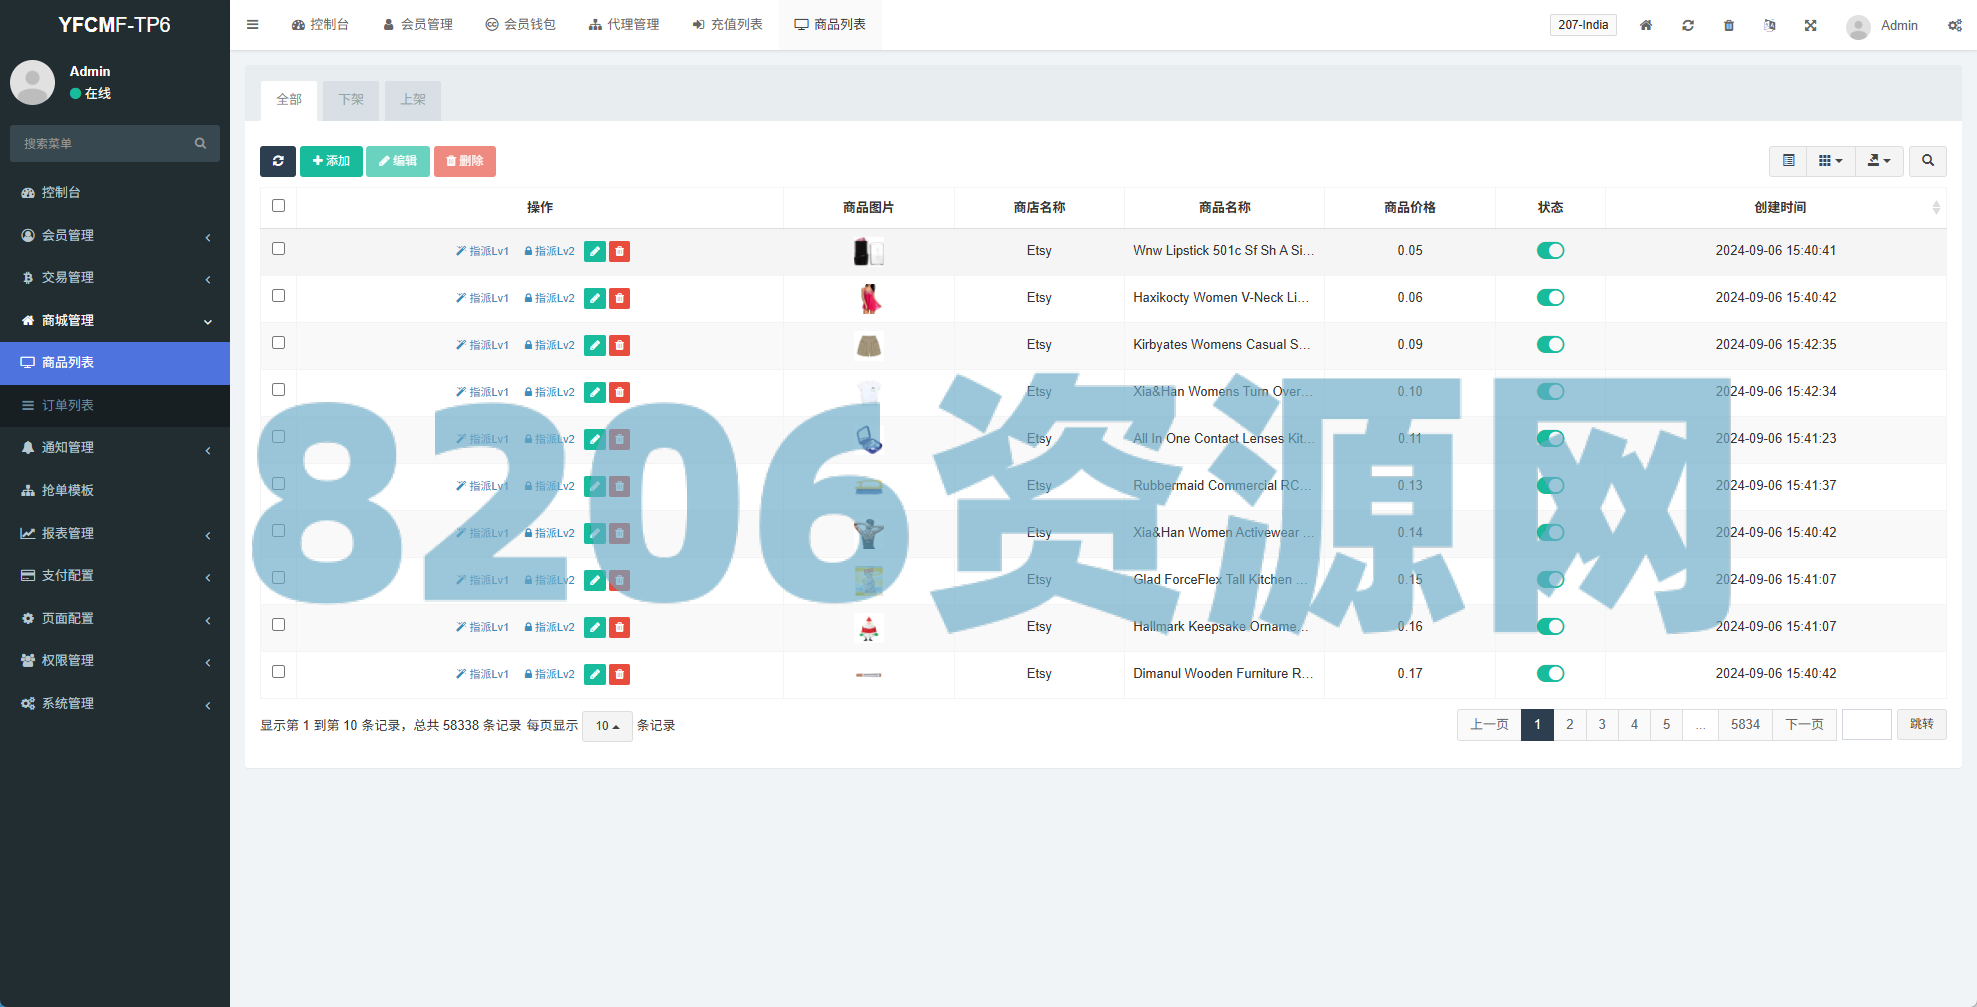
Task: Click the home icon in top bar
Action: [1645, 25]
